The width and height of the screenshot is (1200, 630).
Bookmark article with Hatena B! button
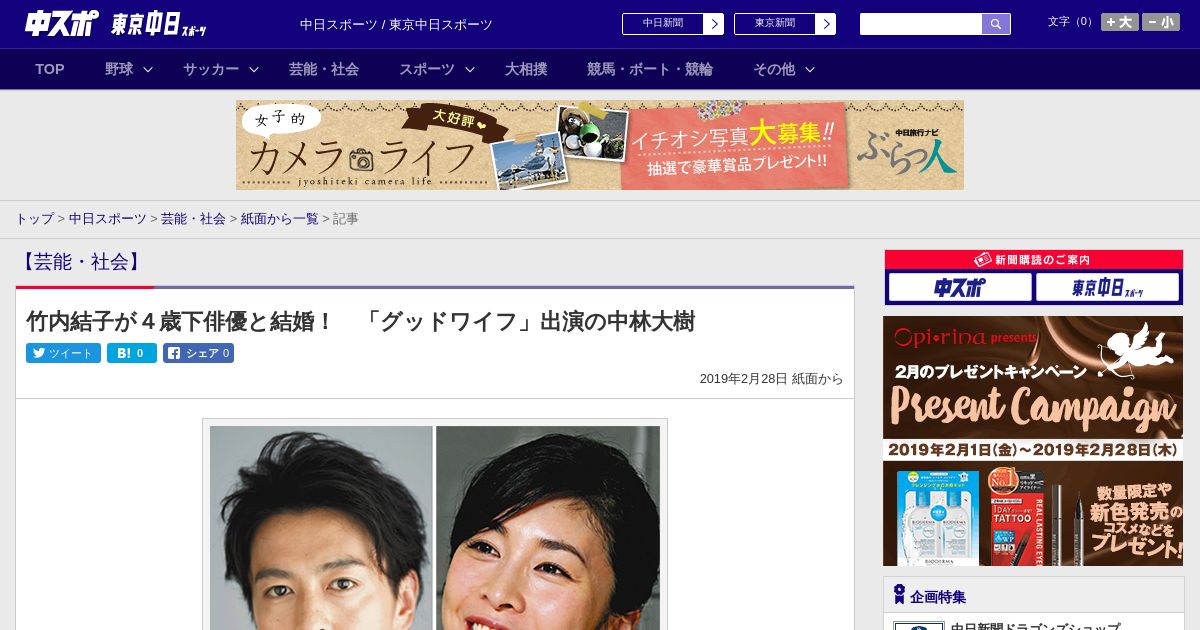click(x=132, y=353)
